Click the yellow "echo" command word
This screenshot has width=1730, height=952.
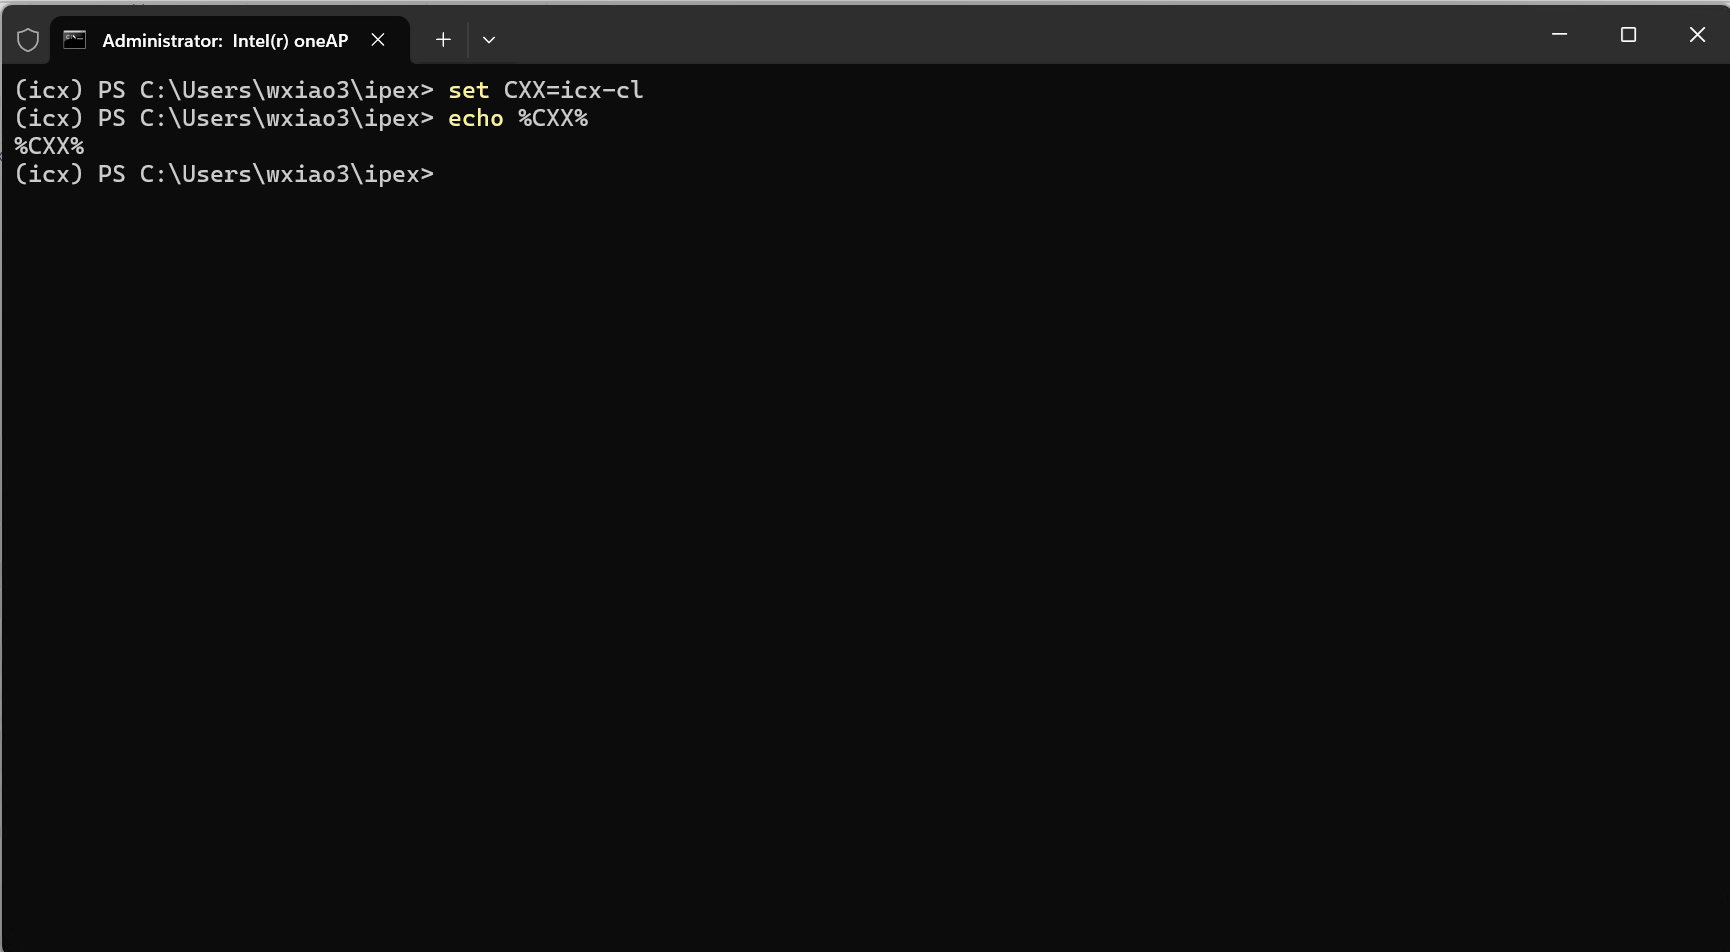pyautogui.click(x=475, y=118)
